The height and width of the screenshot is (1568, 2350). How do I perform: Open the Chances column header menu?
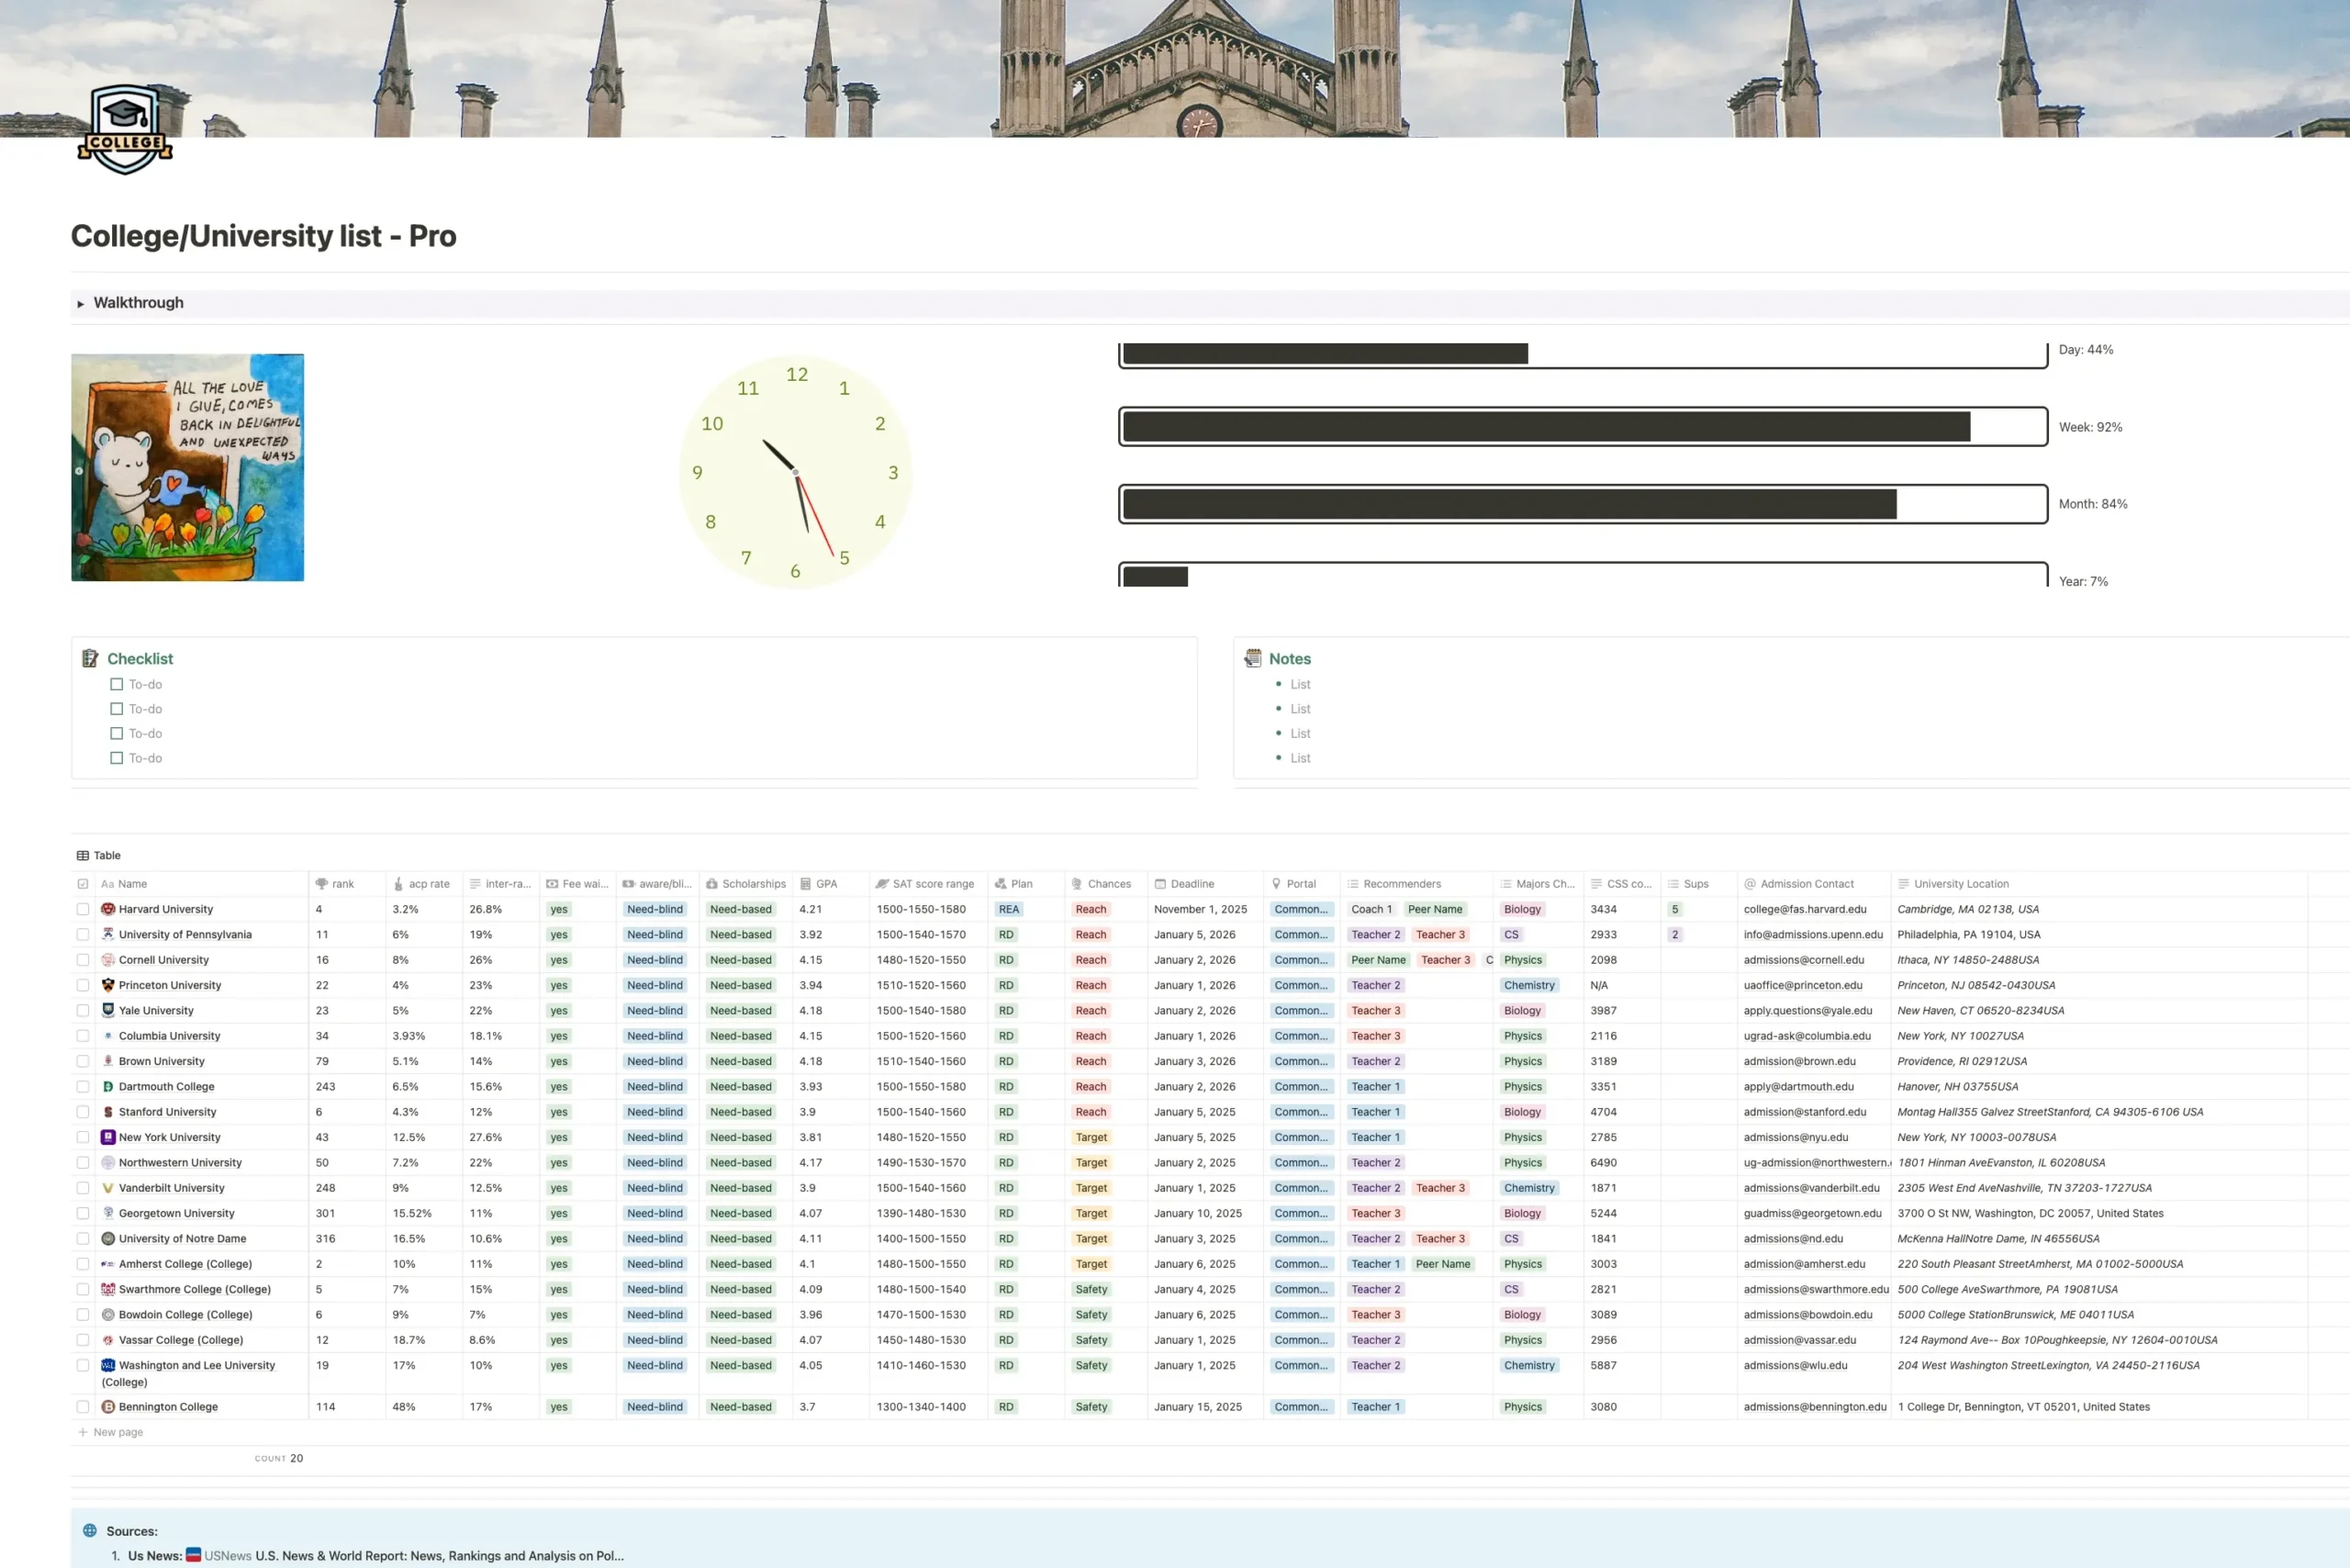(1105, 884)
